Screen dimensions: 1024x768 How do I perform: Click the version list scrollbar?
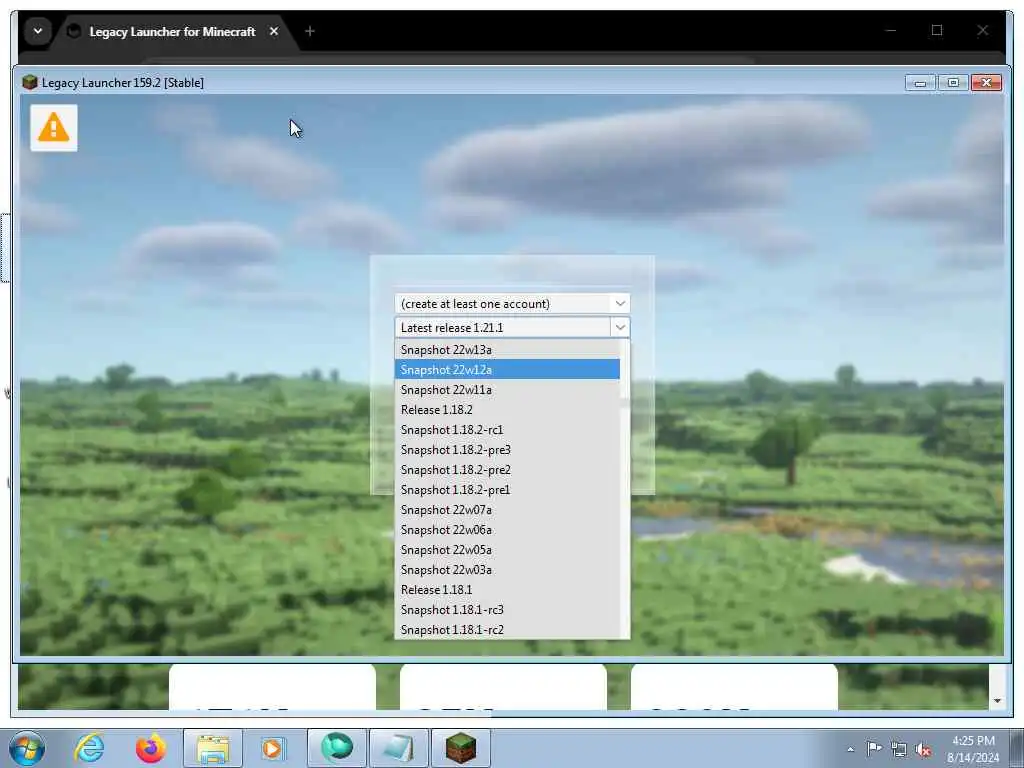[x=625, y=488]
